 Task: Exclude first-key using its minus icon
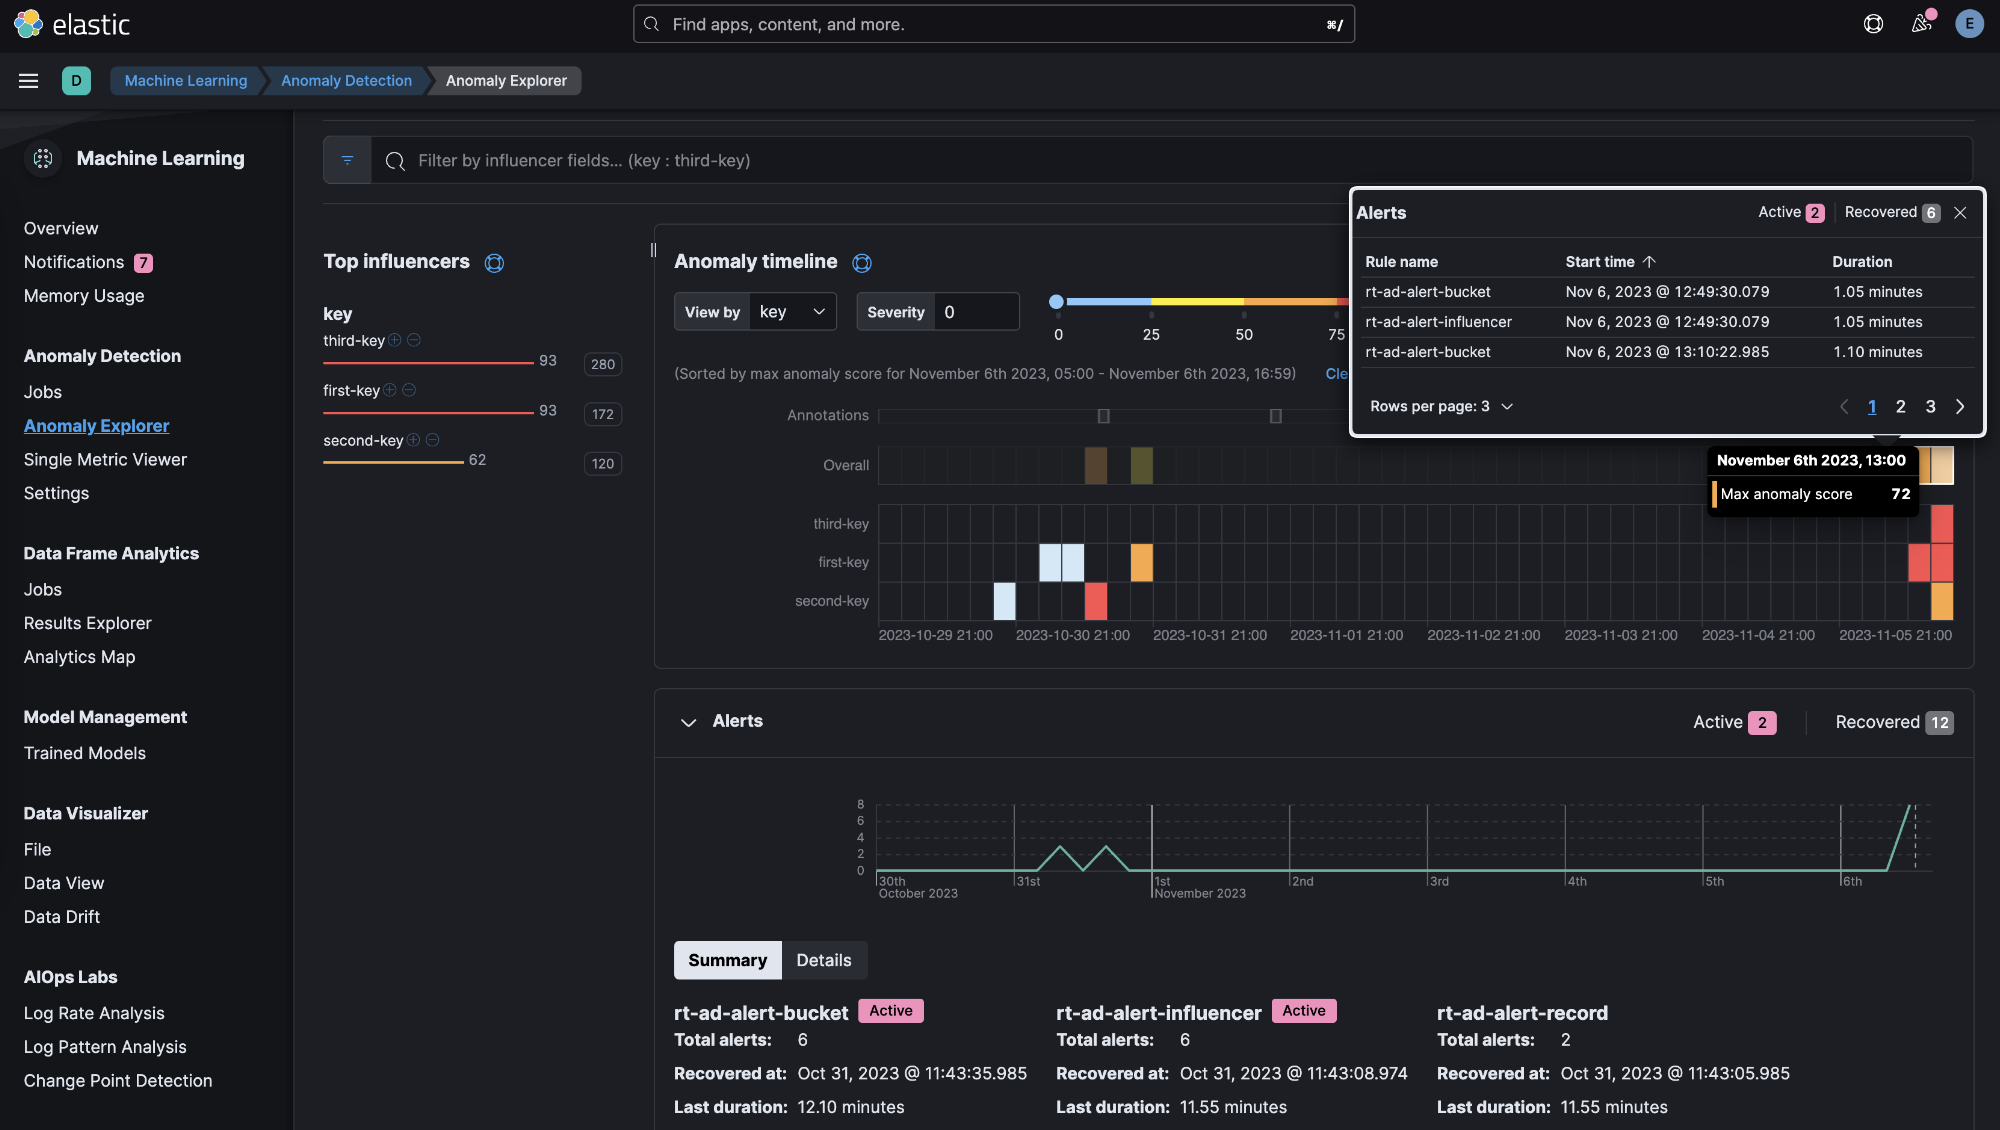(409, 390)
